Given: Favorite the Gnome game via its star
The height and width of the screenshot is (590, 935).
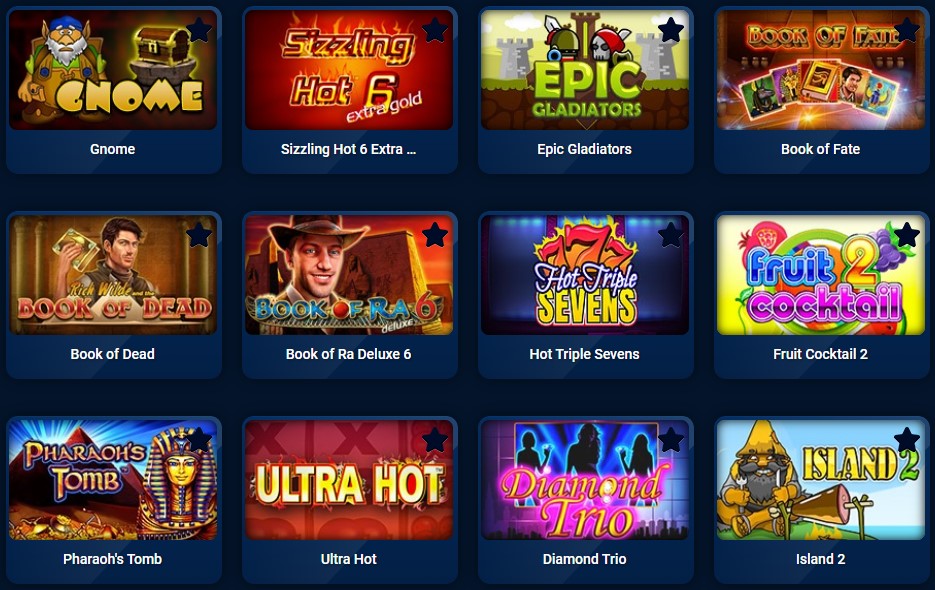Looking at the screenshot, I should tap(199, 30).
